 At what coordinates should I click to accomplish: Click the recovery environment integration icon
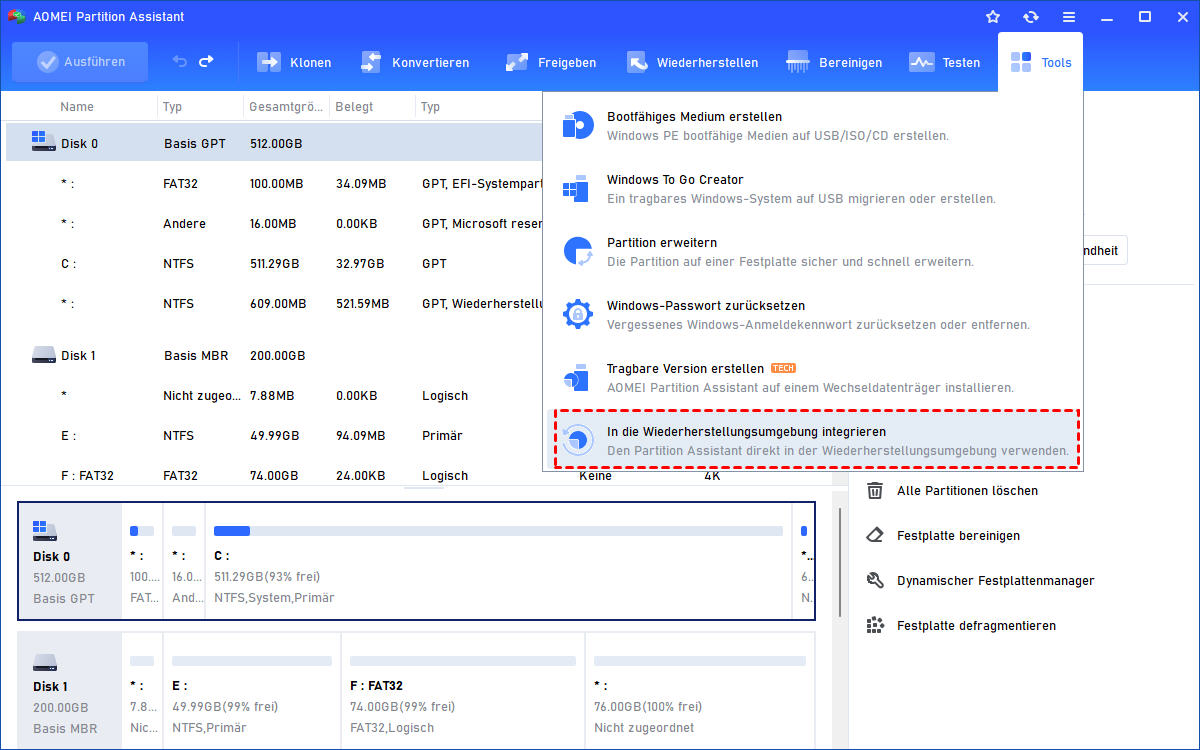click(577, 440)
